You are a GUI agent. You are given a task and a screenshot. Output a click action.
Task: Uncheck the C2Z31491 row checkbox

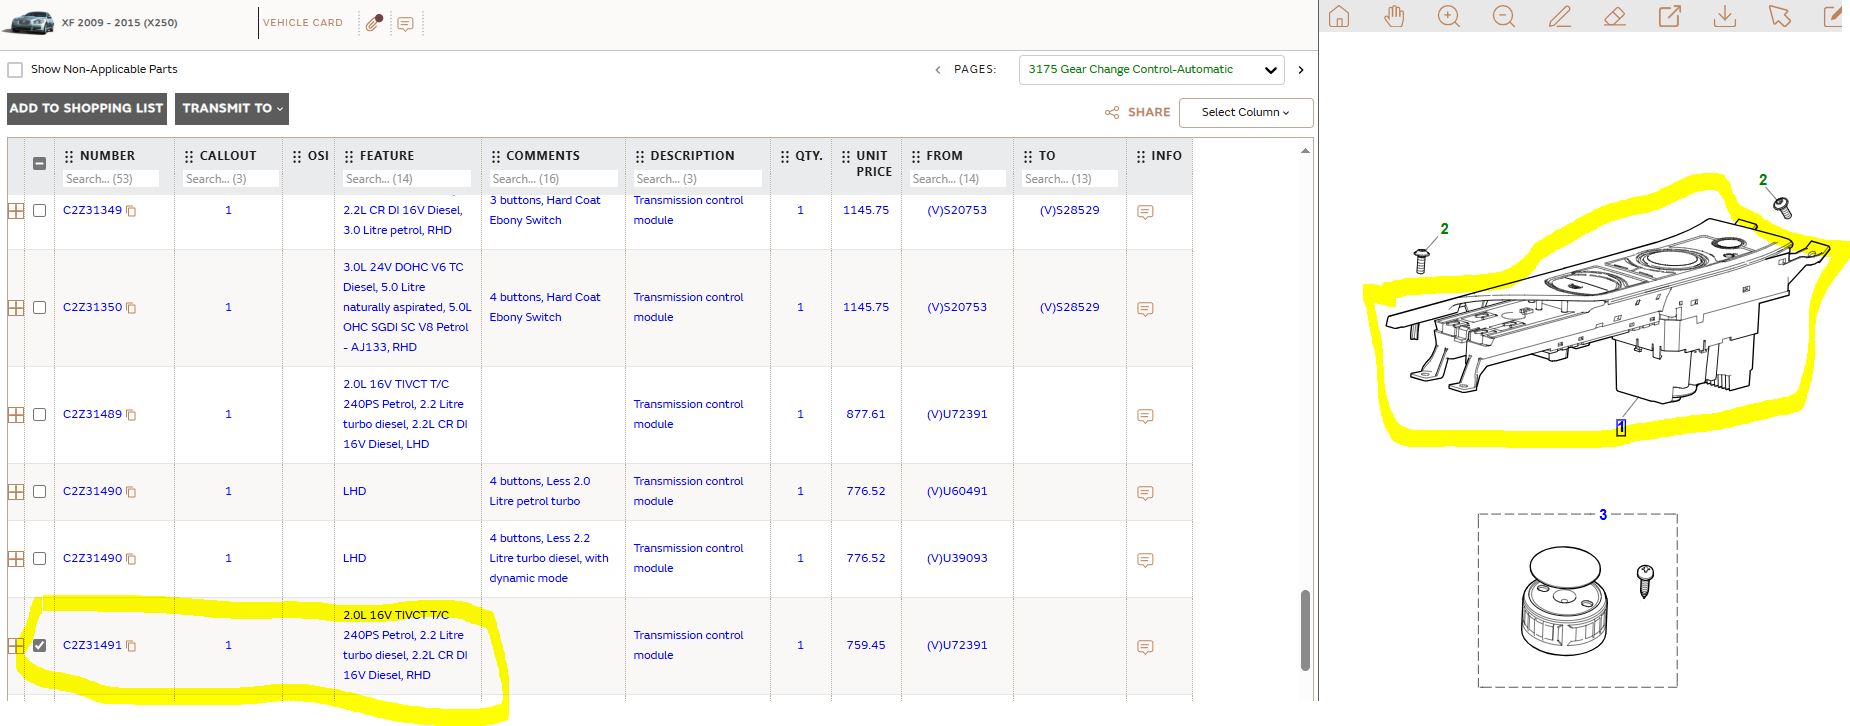point(40,645)
